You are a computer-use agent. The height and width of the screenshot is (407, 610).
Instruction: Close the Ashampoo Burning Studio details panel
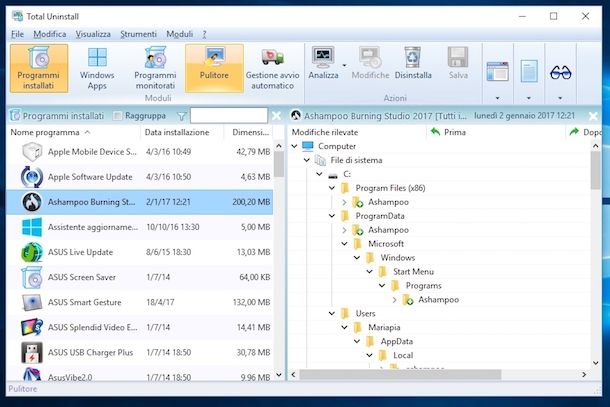pyautogui.click(x=593, y=116)
